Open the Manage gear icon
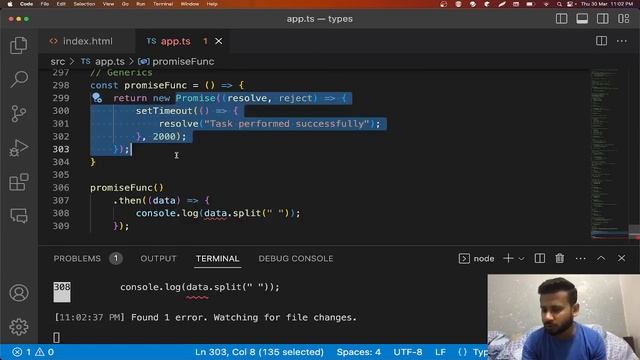Viewport: 640px width, 360px height. point(19,327)
